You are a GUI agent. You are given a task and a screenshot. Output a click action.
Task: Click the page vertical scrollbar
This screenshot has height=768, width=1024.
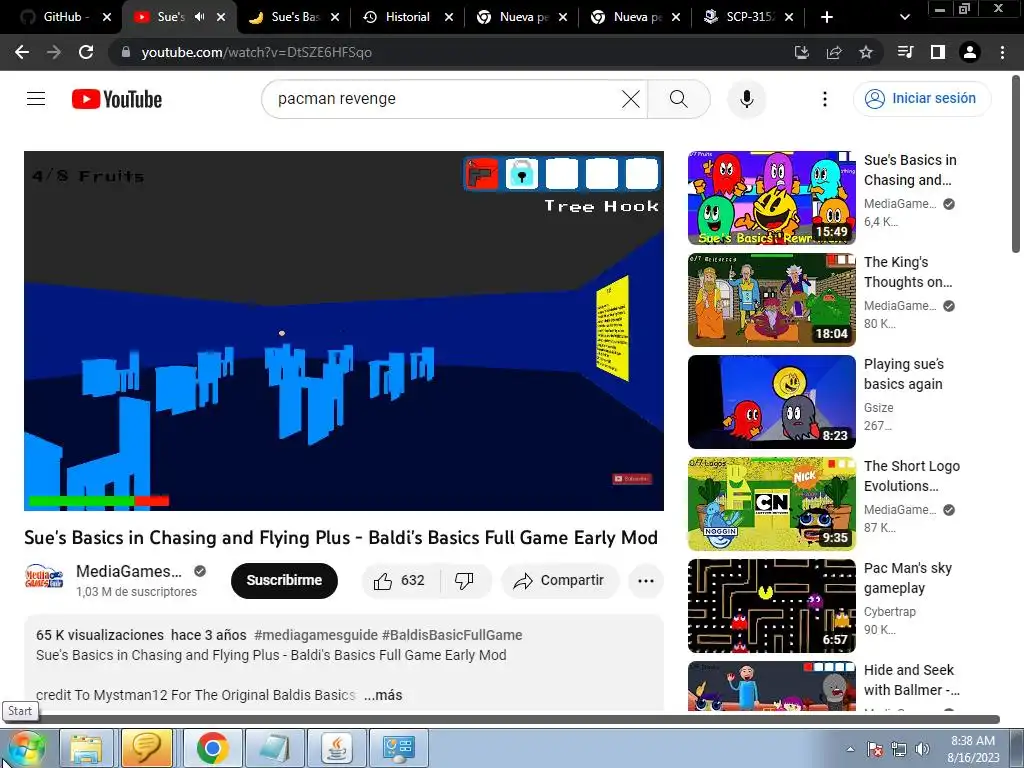pos(1016,165)
